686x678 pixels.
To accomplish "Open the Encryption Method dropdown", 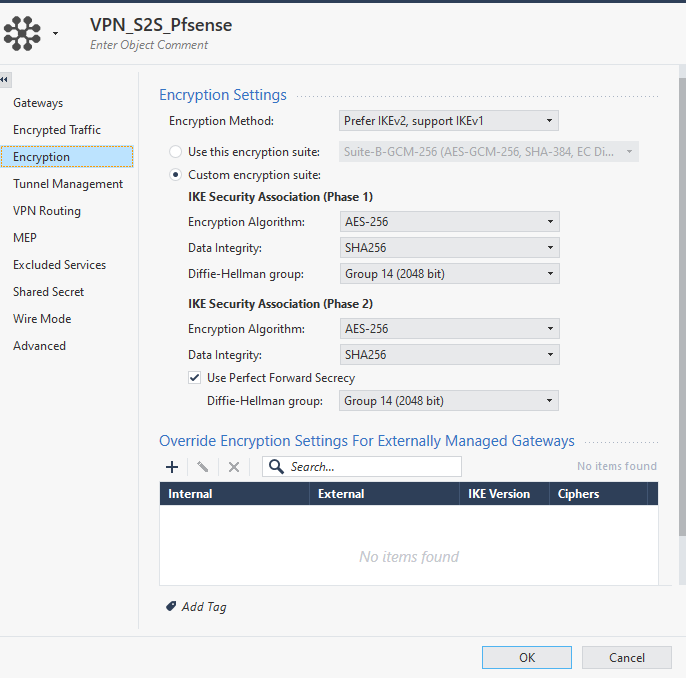I will (448, 121).
